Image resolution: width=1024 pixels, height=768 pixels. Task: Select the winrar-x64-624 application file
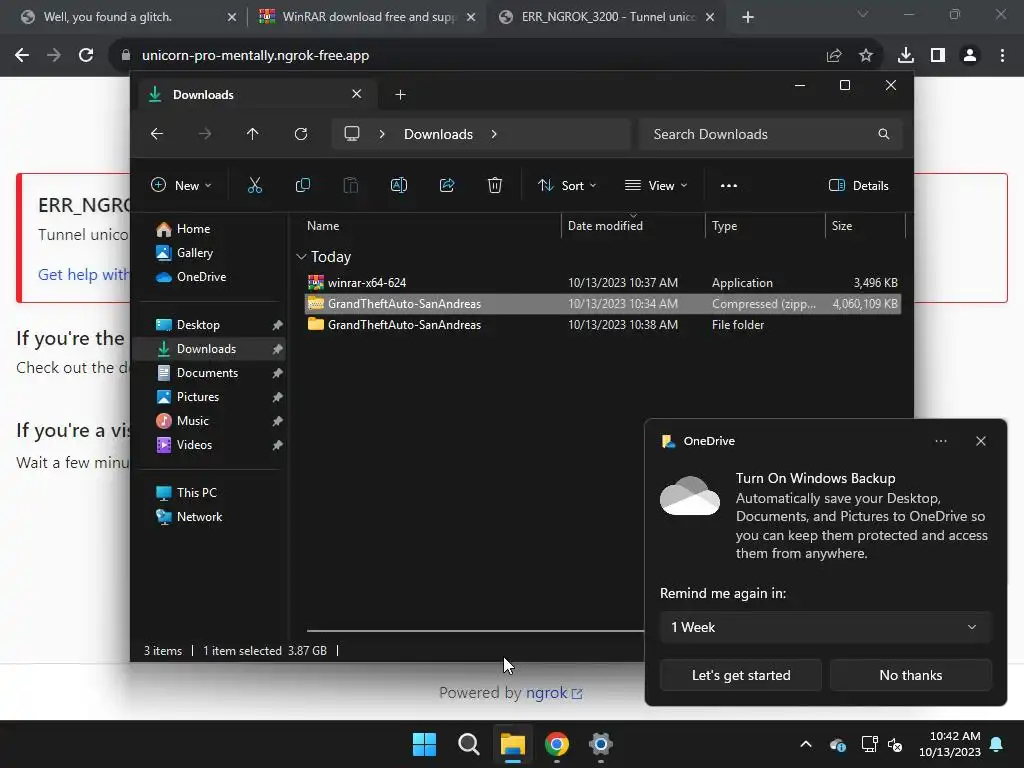coord(602,283)
